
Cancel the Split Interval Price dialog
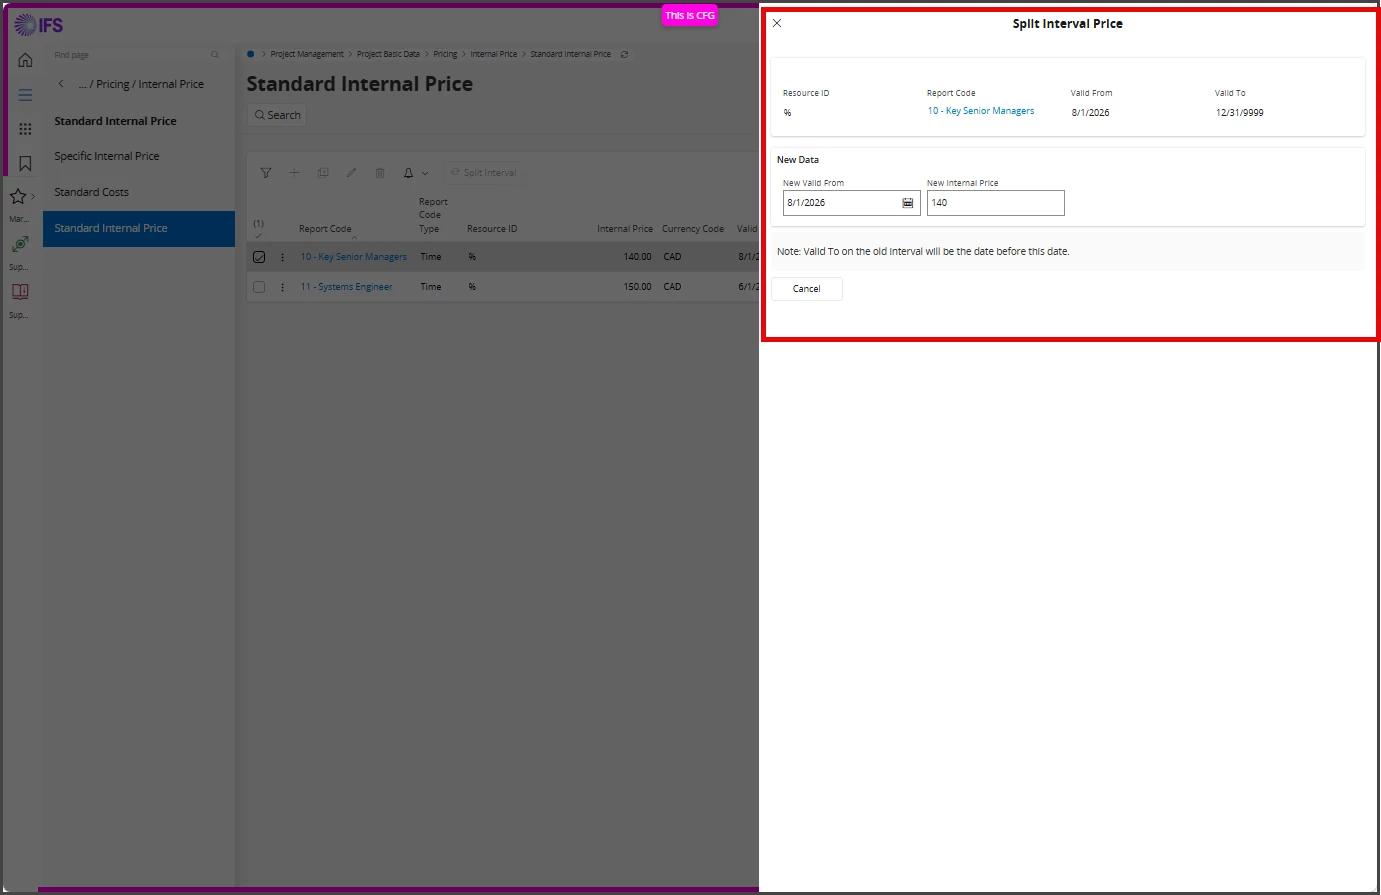tap(806, 289)
